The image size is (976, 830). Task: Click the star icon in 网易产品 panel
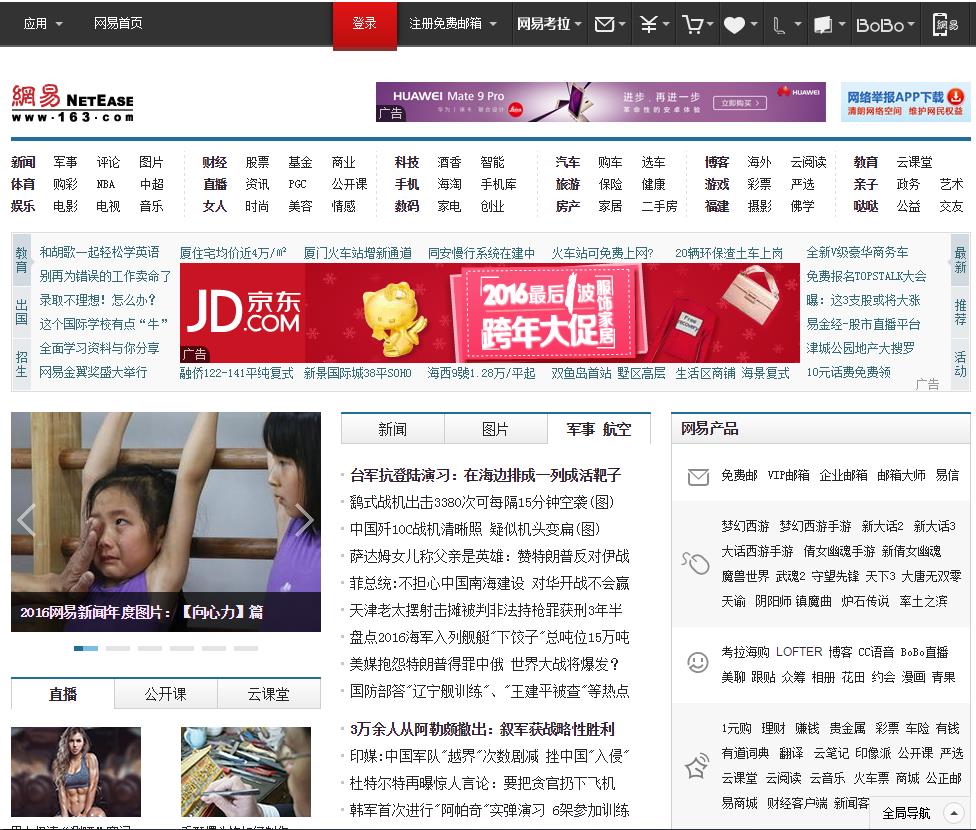point(697,766)
